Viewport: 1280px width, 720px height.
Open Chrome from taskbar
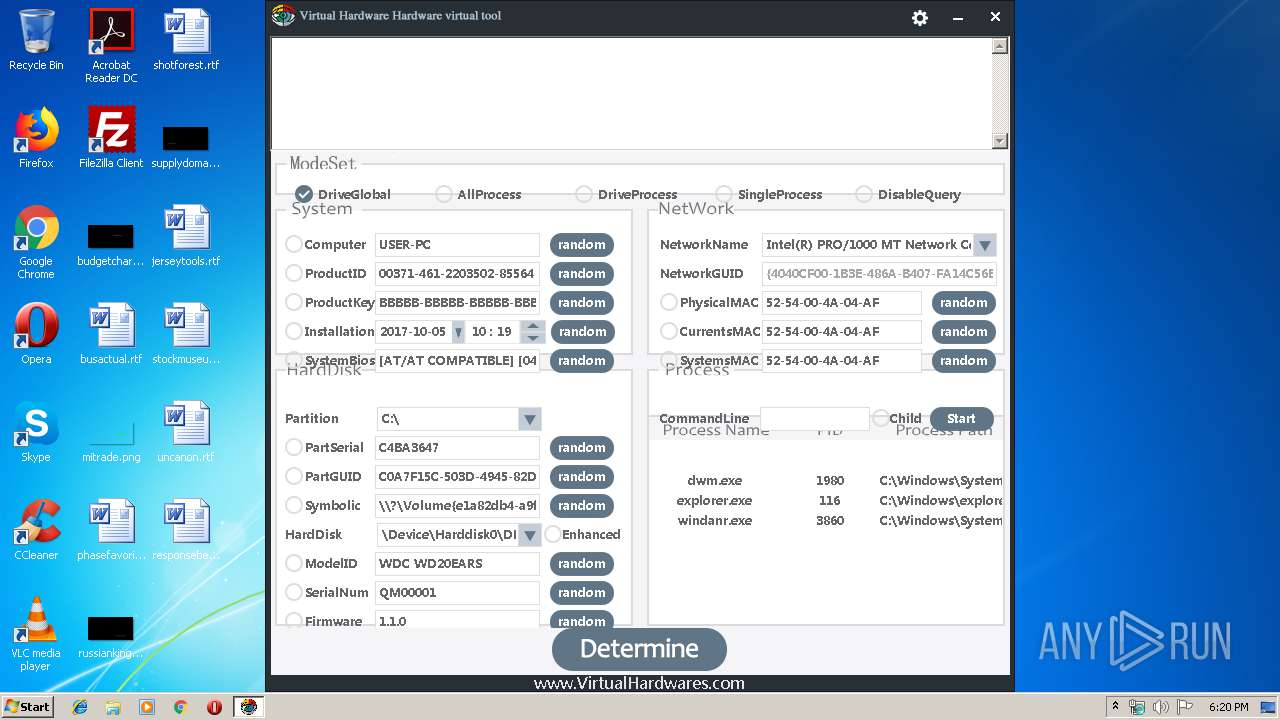click(180, 707)
